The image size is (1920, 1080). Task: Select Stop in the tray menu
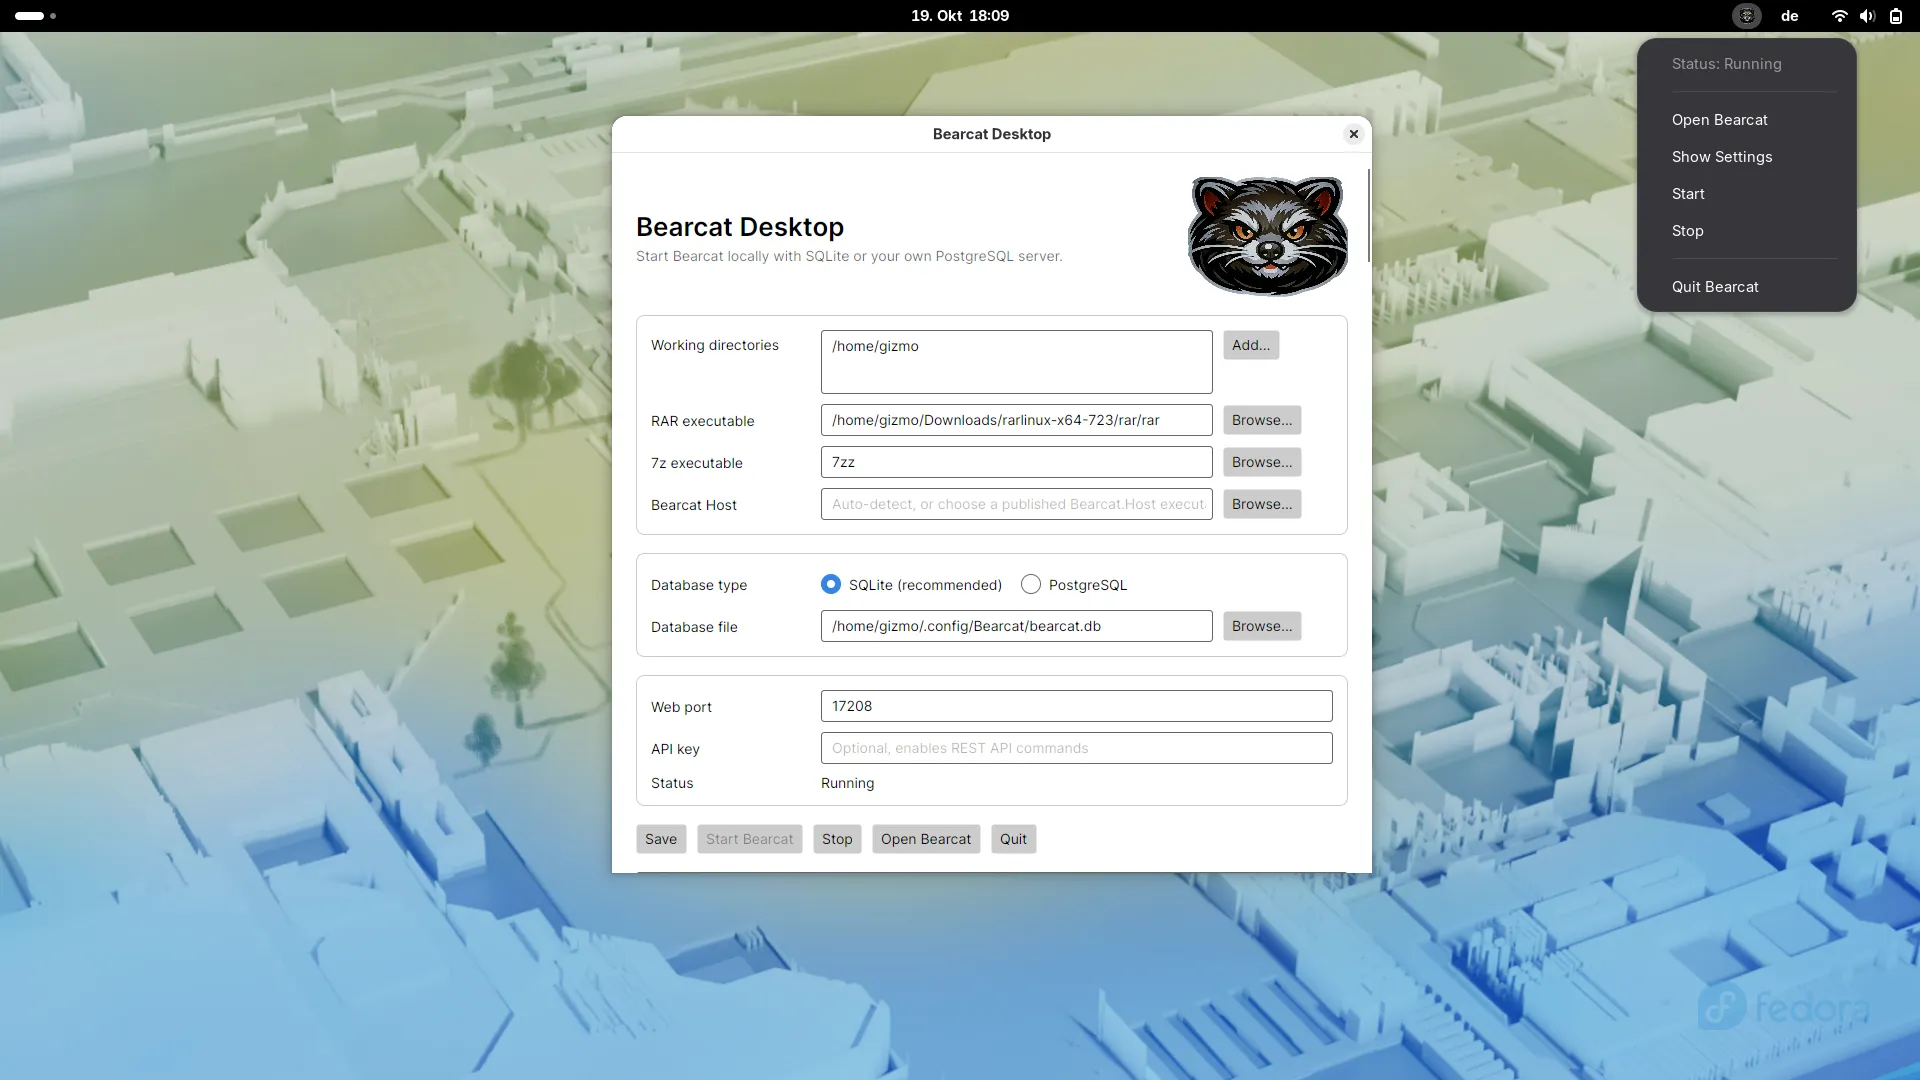[1746, 231]
